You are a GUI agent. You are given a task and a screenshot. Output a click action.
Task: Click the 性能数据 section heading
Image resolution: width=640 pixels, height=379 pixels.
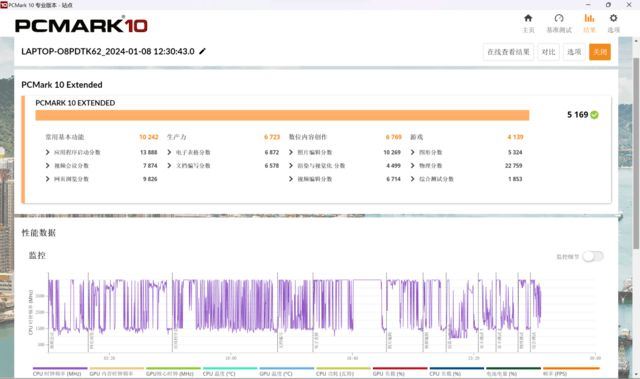coord(38,233)
